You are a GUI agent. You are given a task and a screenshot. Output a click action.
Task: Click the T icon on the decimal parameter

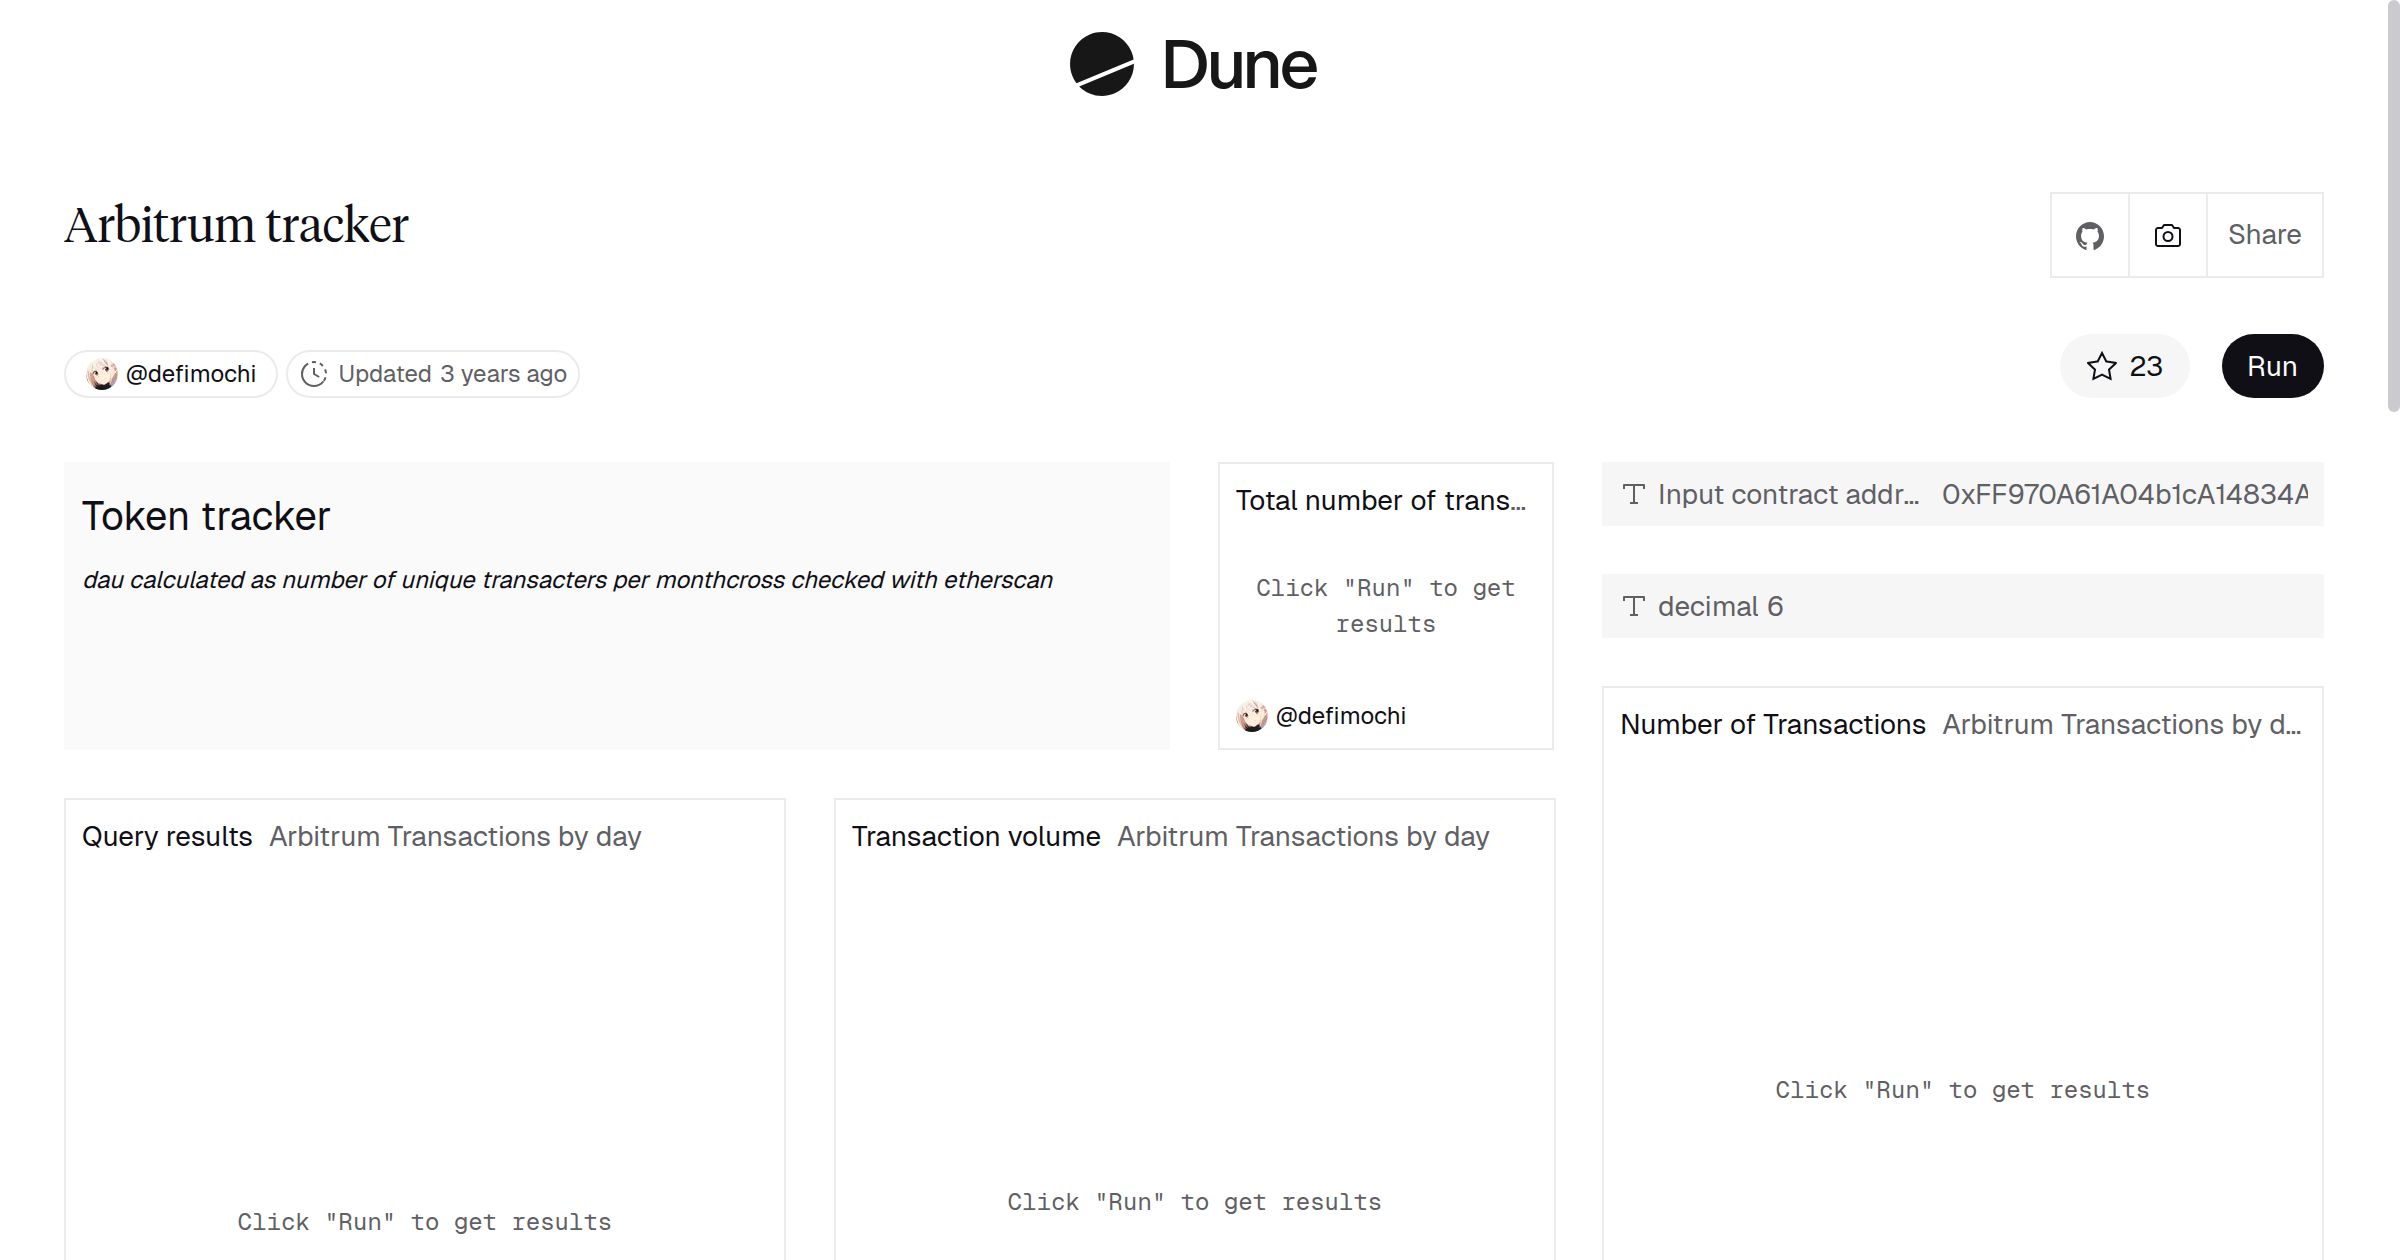click(1634, 606)
